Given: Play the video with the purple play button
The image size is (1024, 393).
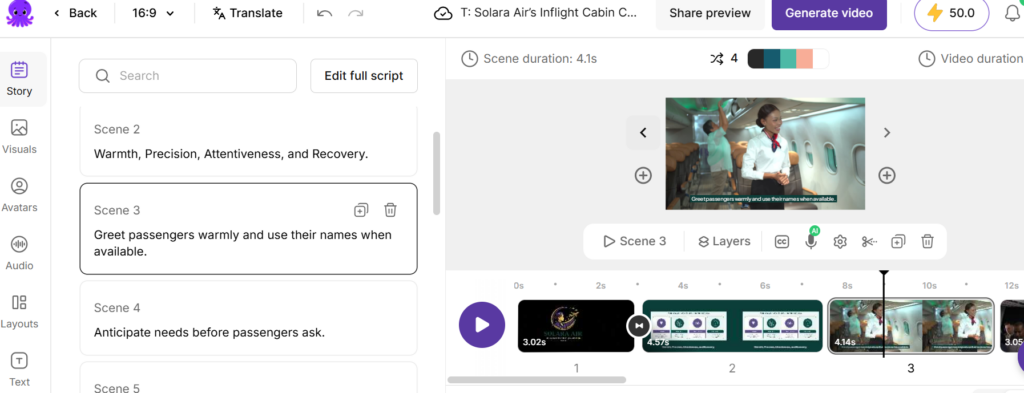Looking at the screenshot, I should [x=482, y=325].
